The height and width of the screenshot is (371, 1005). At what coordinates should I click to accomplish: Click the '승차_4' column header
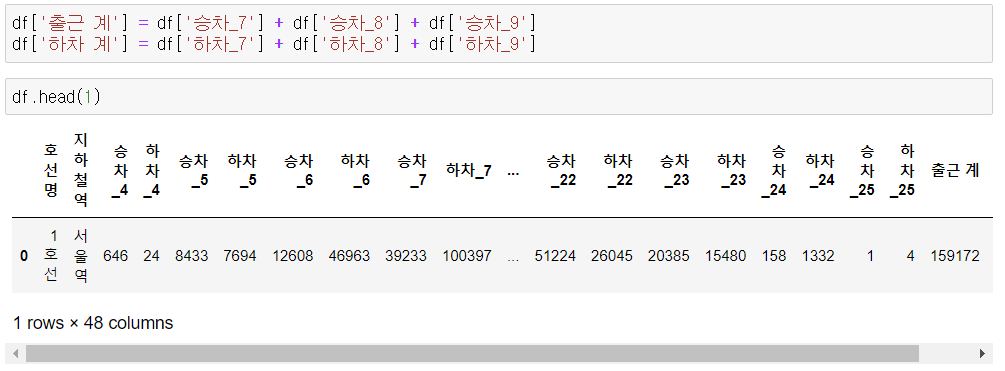point(119,170)
